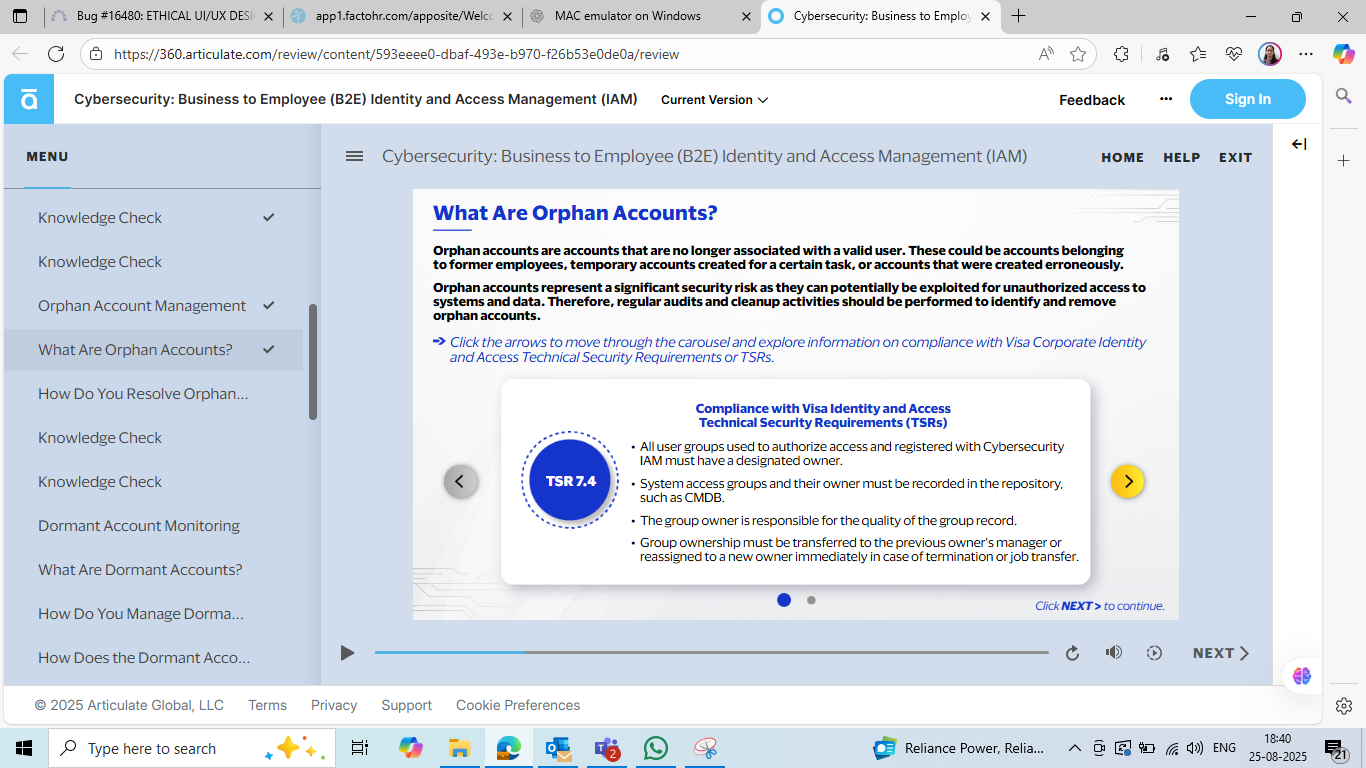
Task: Open Microsoft Teams from the taskbar
Action: pos(607,748)
